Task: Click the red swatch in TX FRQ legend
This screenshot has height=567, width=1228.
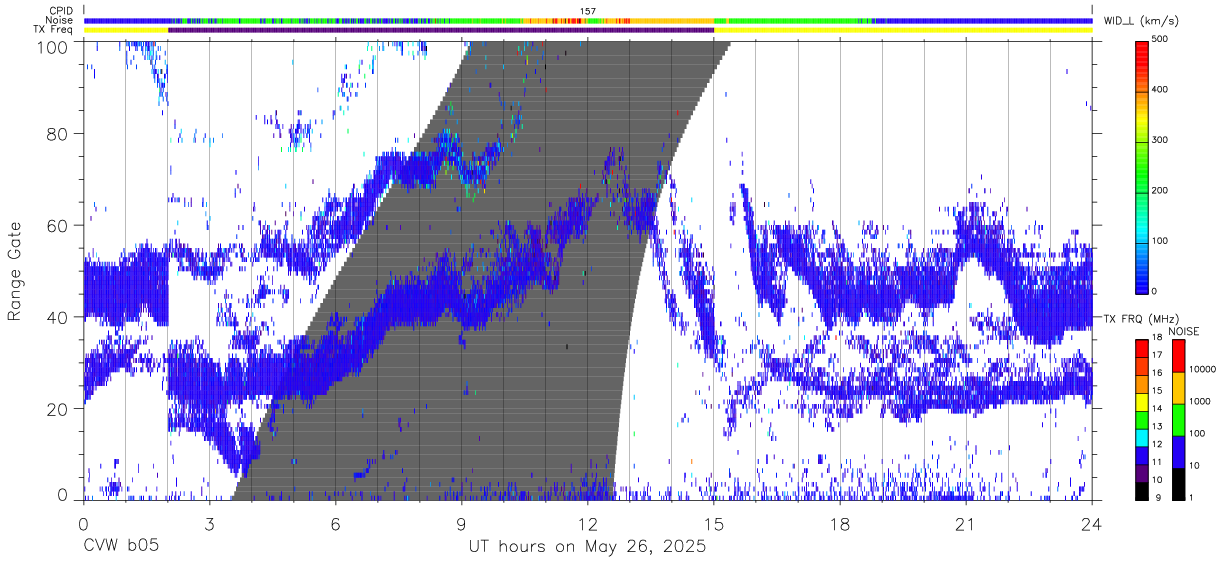Action: pos(1142,348)
